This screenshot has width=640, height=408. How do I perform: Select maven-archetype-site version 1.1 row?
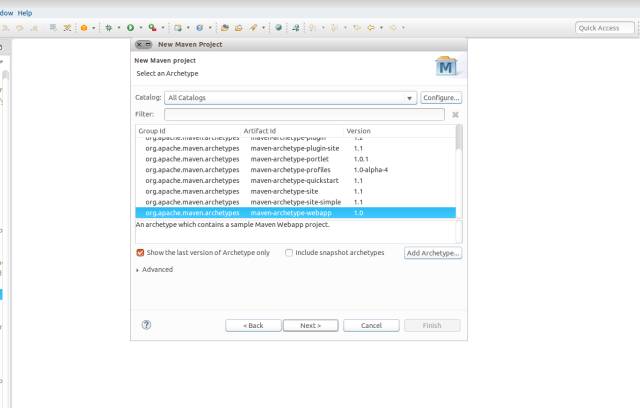click(x=296, y=191)
